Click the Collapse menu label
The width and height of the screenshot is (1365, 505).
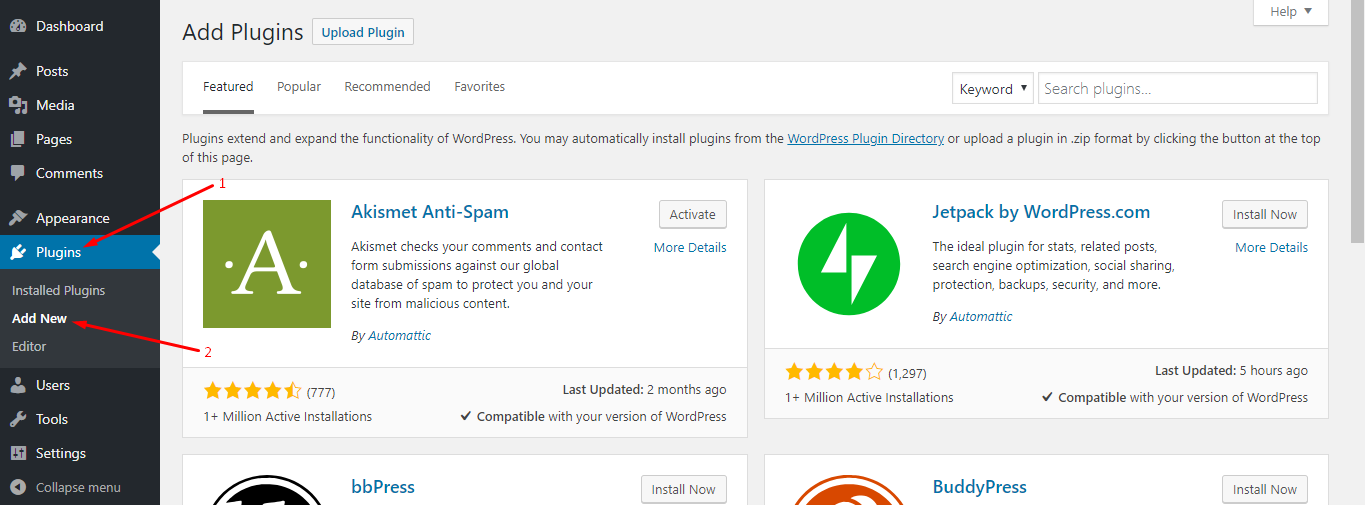pos(78,487)
